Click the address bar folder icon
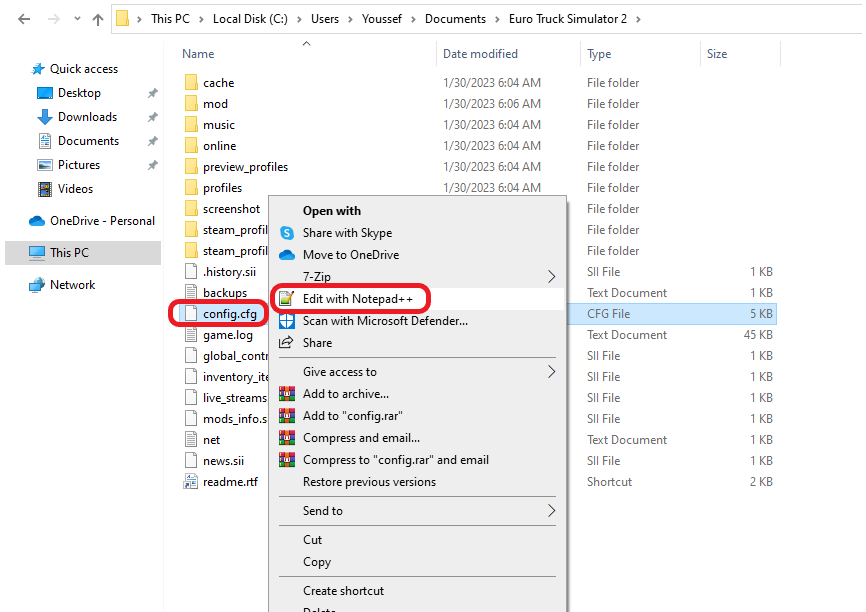 click(x=123, y=19)
